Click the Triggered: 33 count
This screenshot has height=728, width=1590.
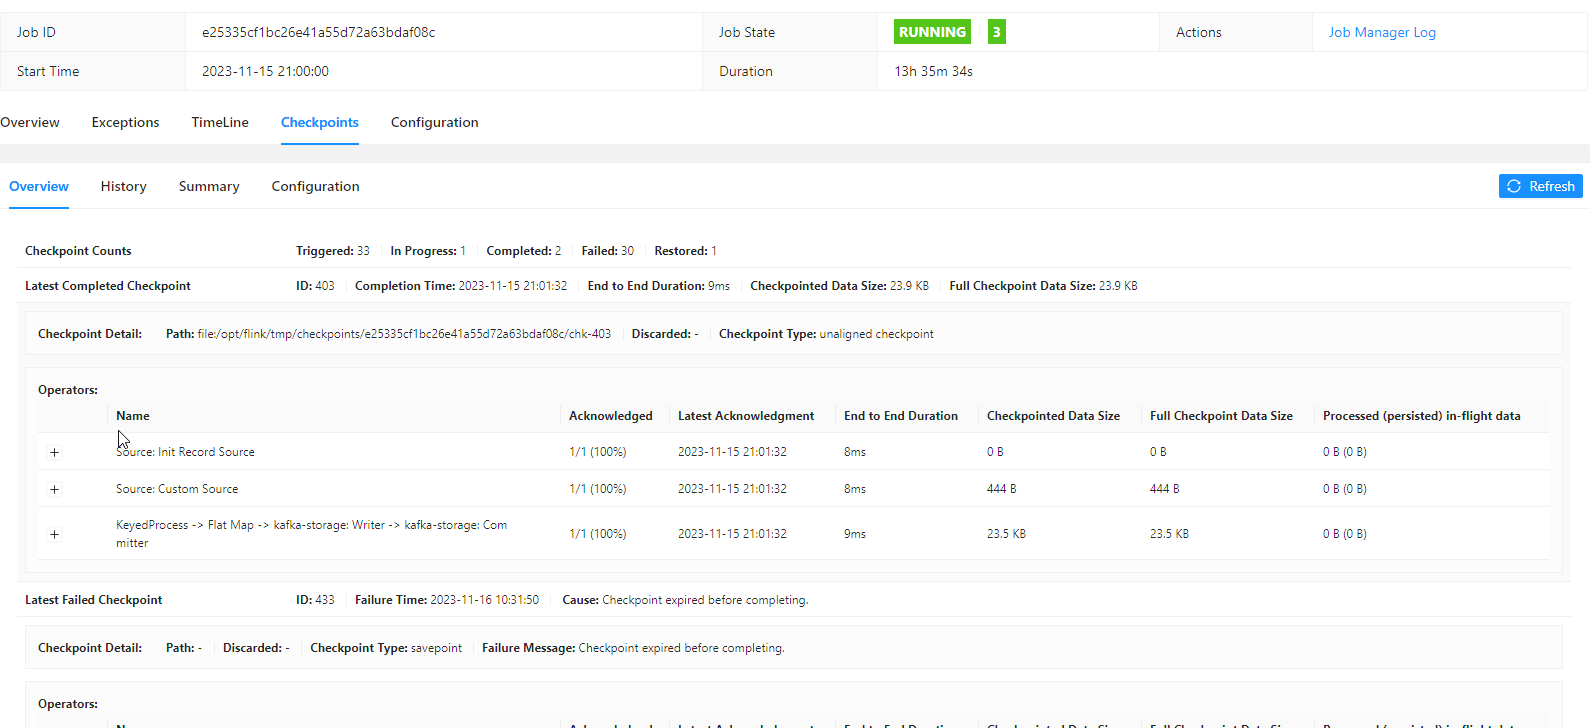333,251
